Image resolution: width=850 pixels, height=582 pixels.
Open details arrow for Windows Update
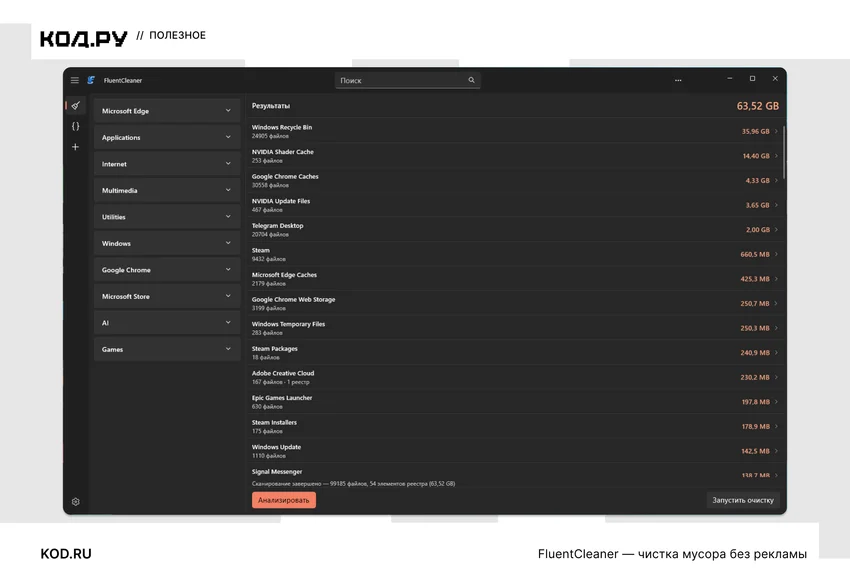pos(776,451)
